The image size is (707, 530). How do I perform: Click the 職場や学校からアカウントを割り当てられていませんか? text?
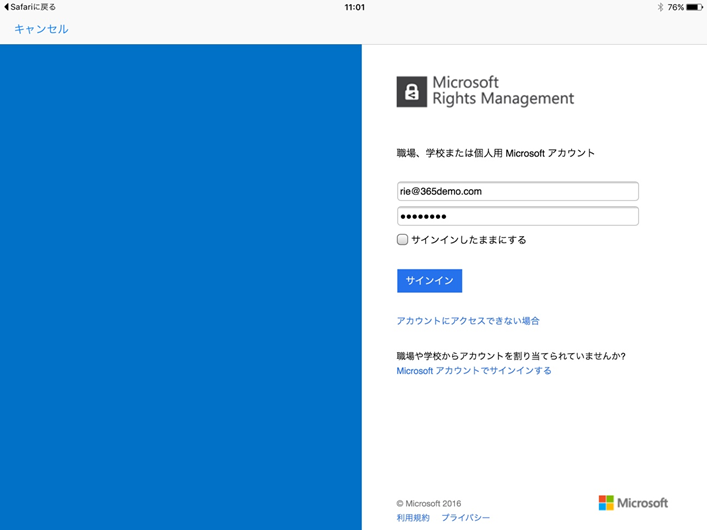click(x=511, y=356)
